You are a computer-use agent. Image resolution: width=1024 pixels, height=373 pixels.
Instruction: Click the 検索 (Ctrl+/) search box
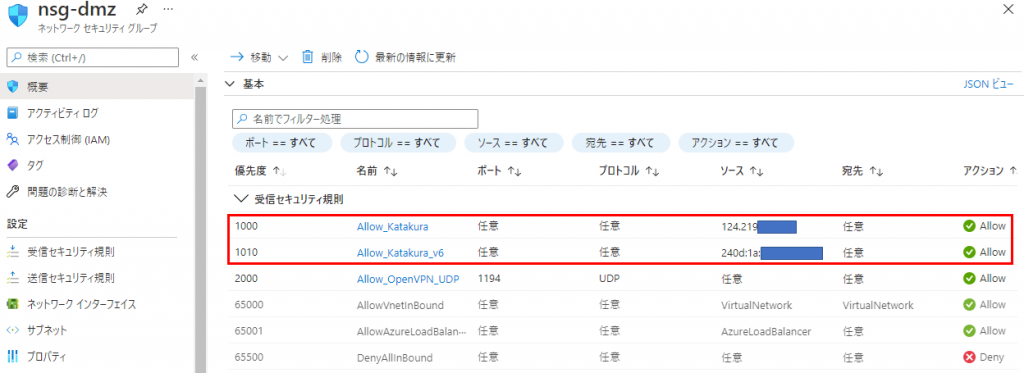92,57
